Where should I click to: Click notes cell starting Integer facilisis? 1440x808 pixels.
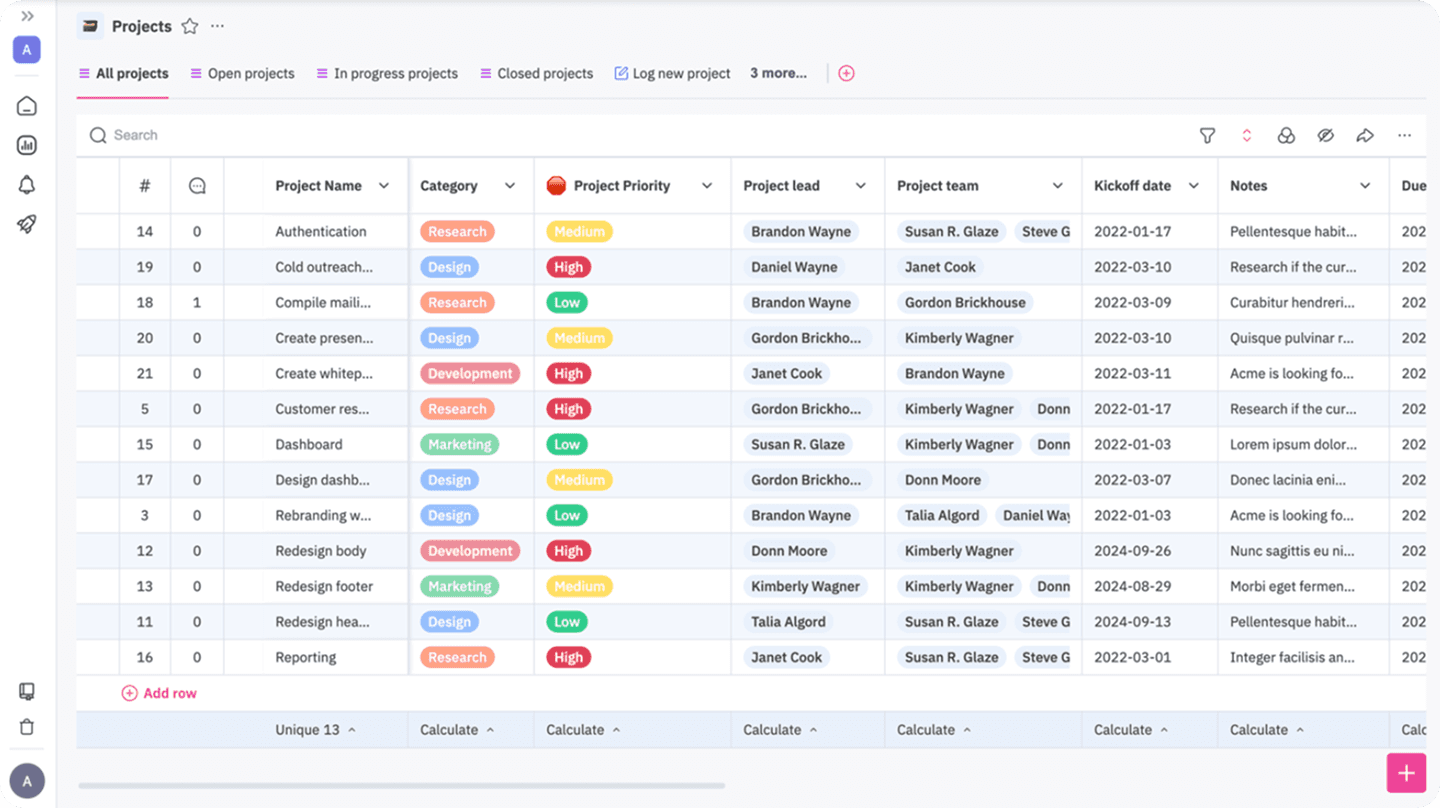click(x=1304, y=658)
